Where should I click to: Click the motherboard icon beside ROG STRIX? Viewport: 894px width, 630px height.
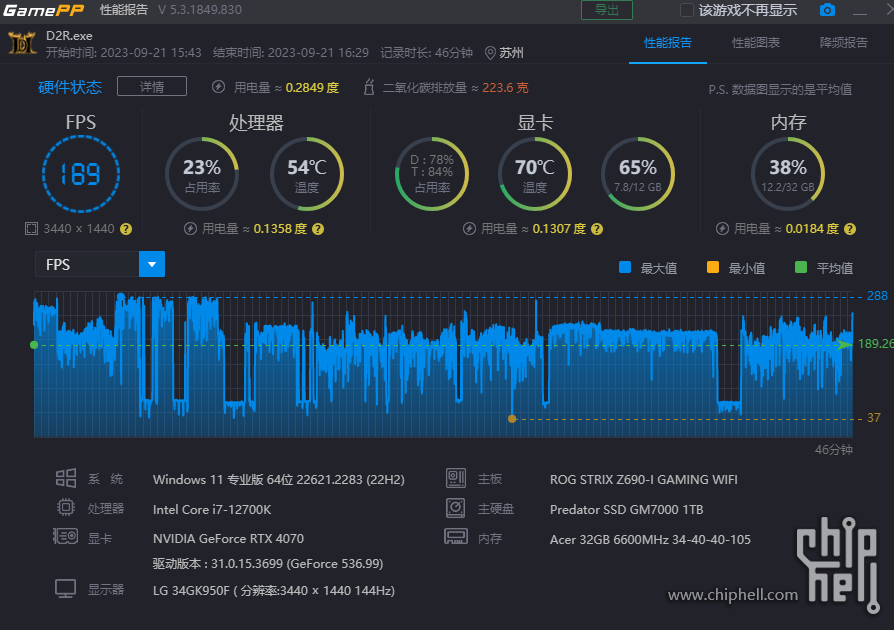456,478
